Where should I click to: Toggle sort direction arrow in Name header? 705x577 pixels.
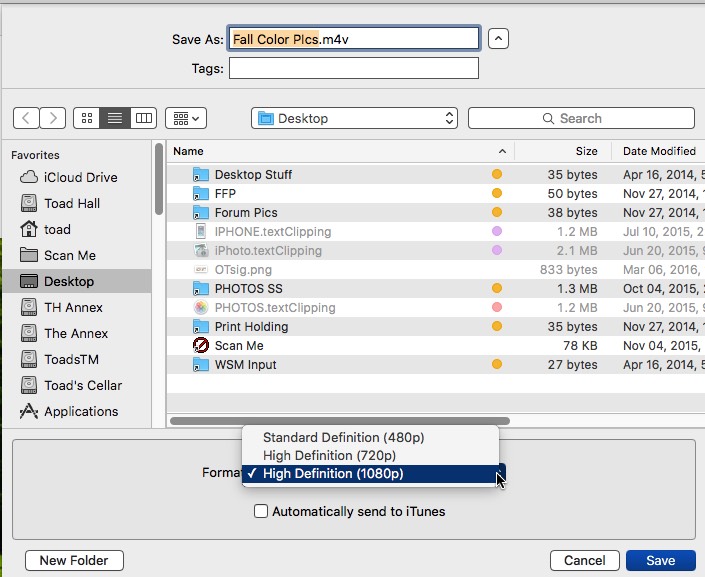point(502,152)
